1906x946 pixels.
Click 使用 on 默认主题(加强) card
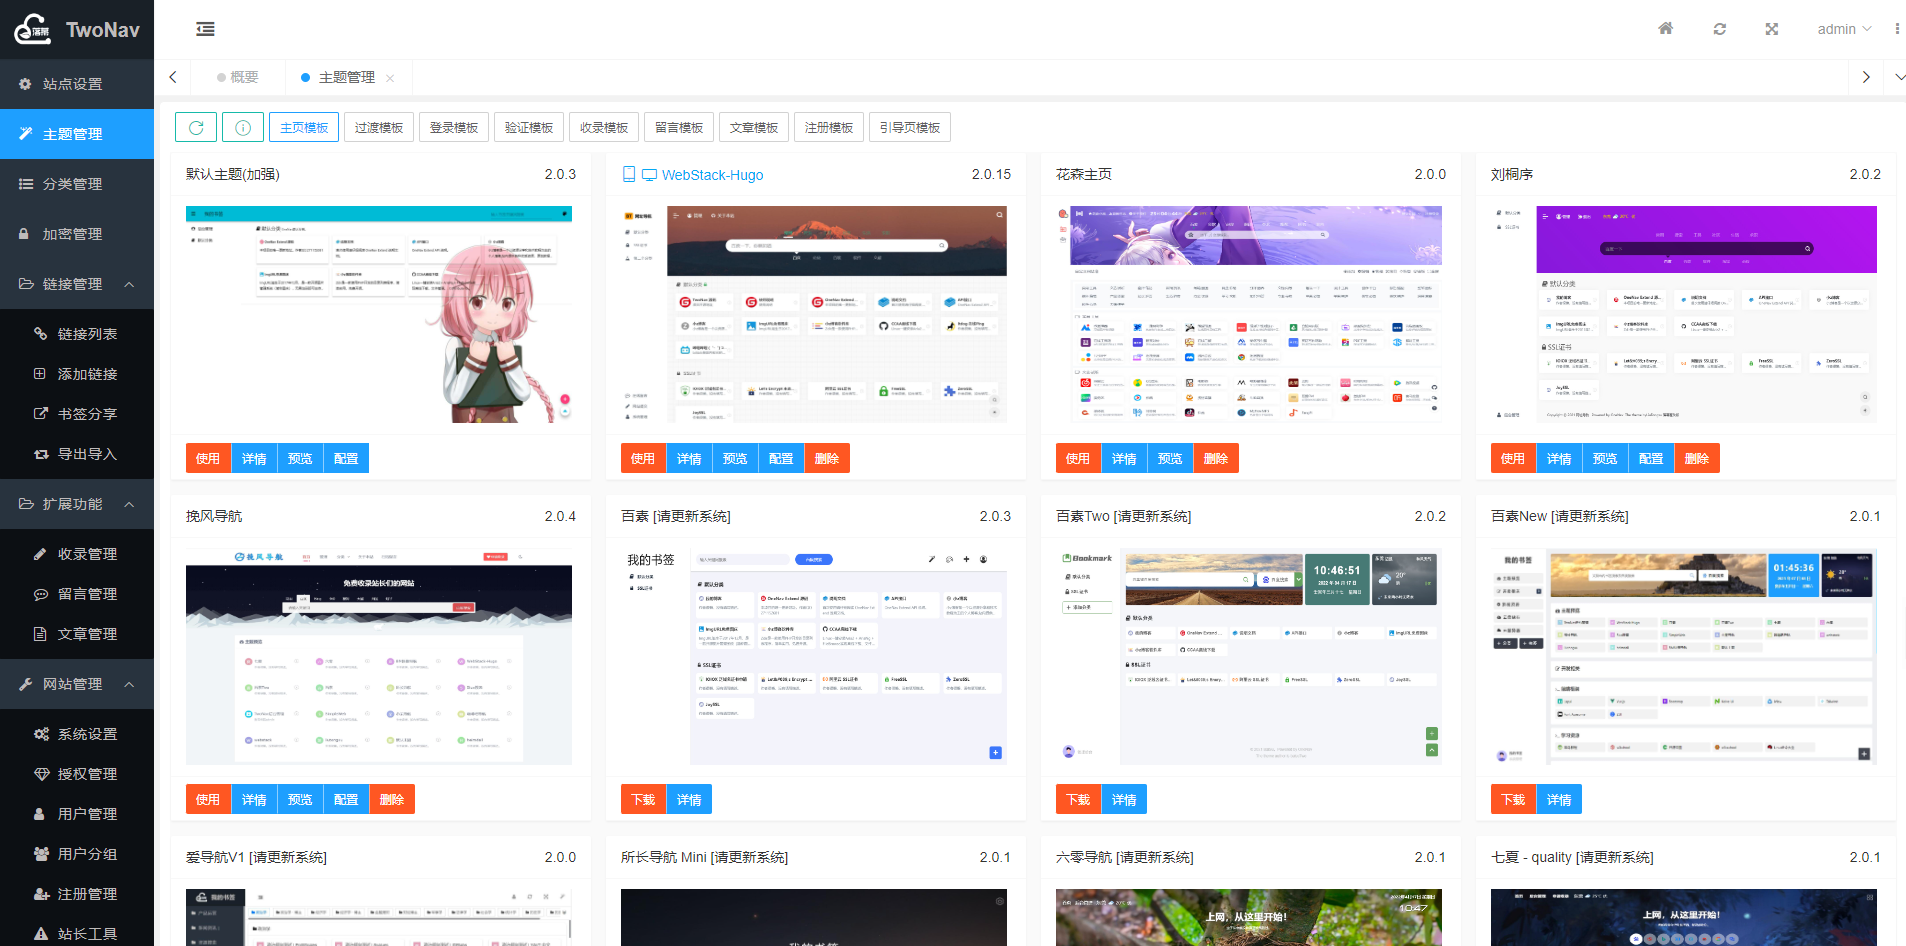coord(208,458)
